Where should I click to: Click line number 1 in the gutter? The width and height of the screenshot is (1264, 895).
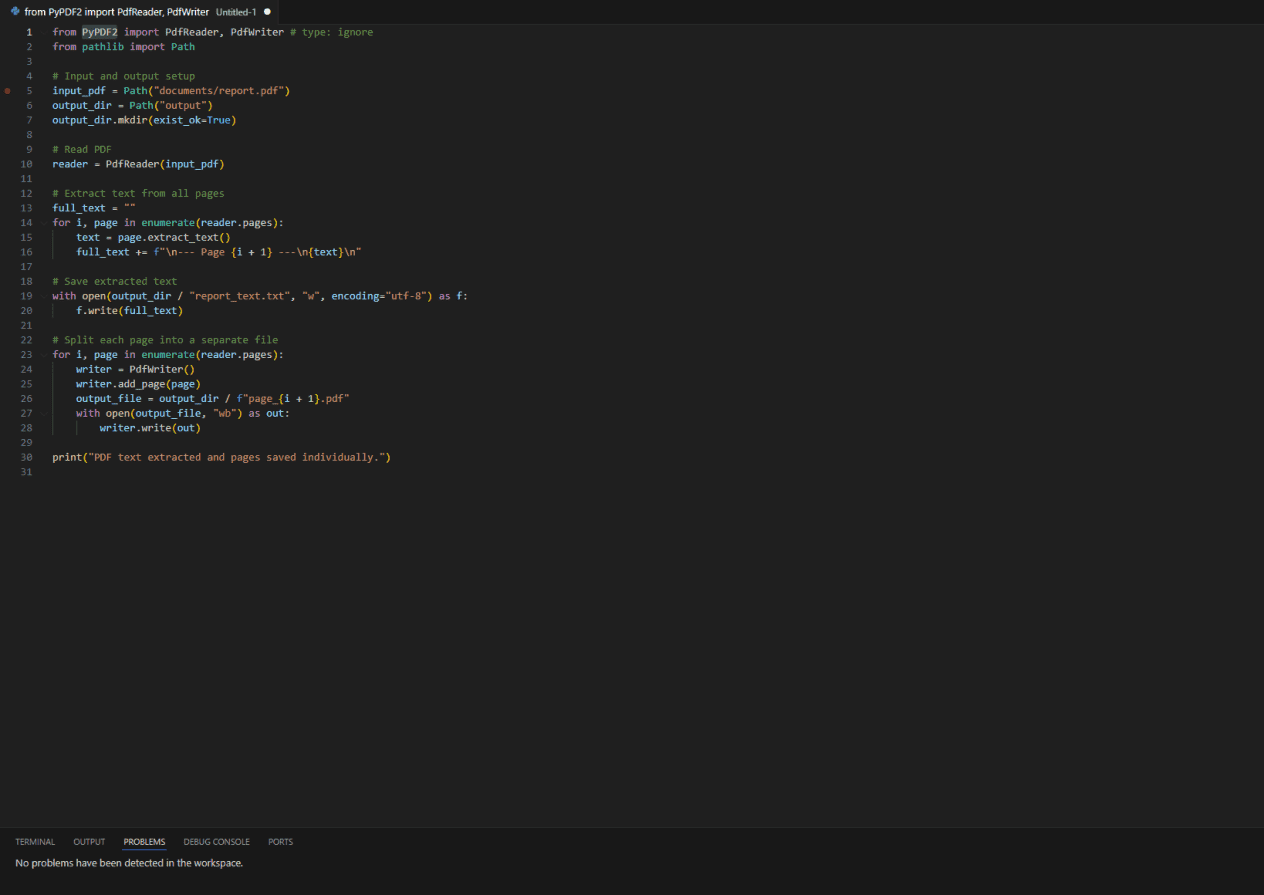29,32
